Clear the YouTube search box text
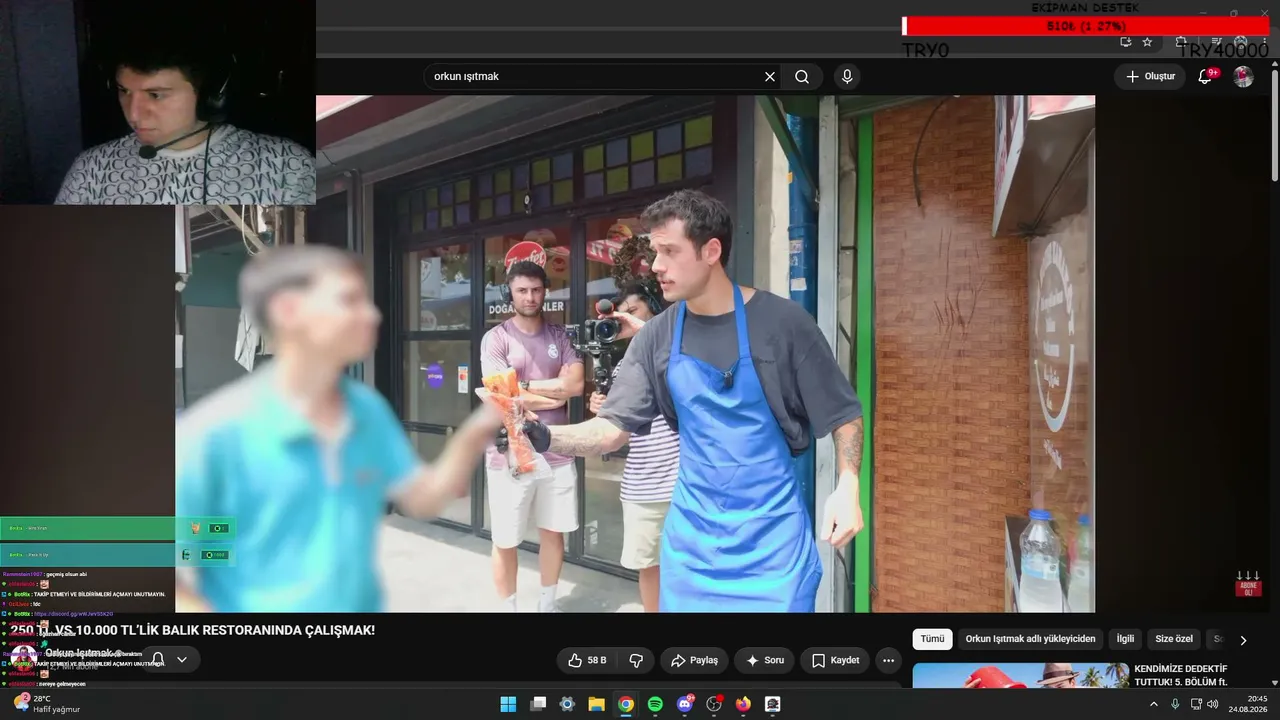The image size is (1280, 720). (x=770, y=77)
